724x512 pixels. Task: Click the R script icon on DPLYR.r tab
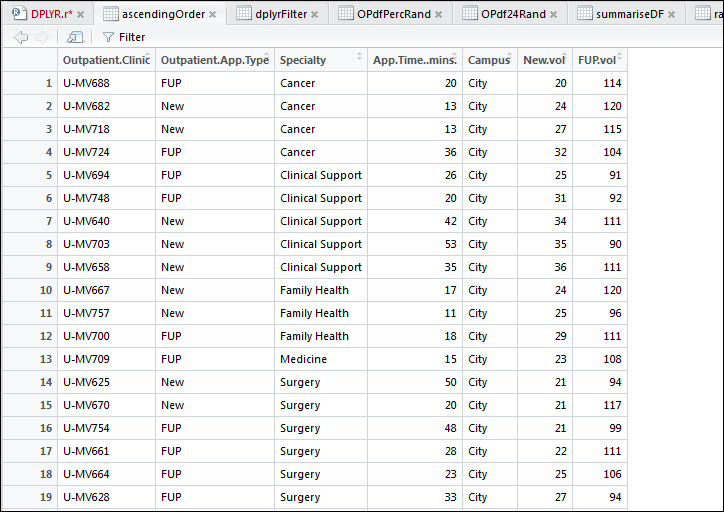[x=17, y=14]
